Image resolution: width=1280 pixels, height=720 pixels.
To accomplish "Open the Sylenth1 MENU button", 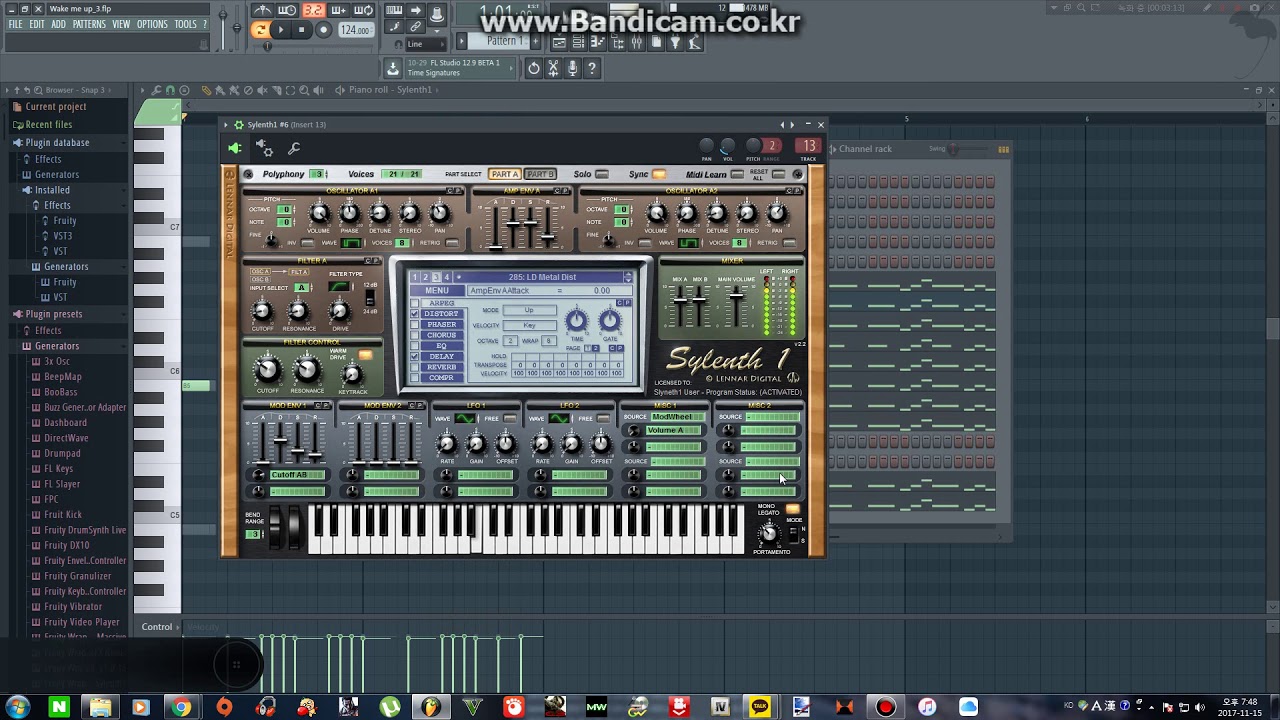I will [x=437, y=291].
